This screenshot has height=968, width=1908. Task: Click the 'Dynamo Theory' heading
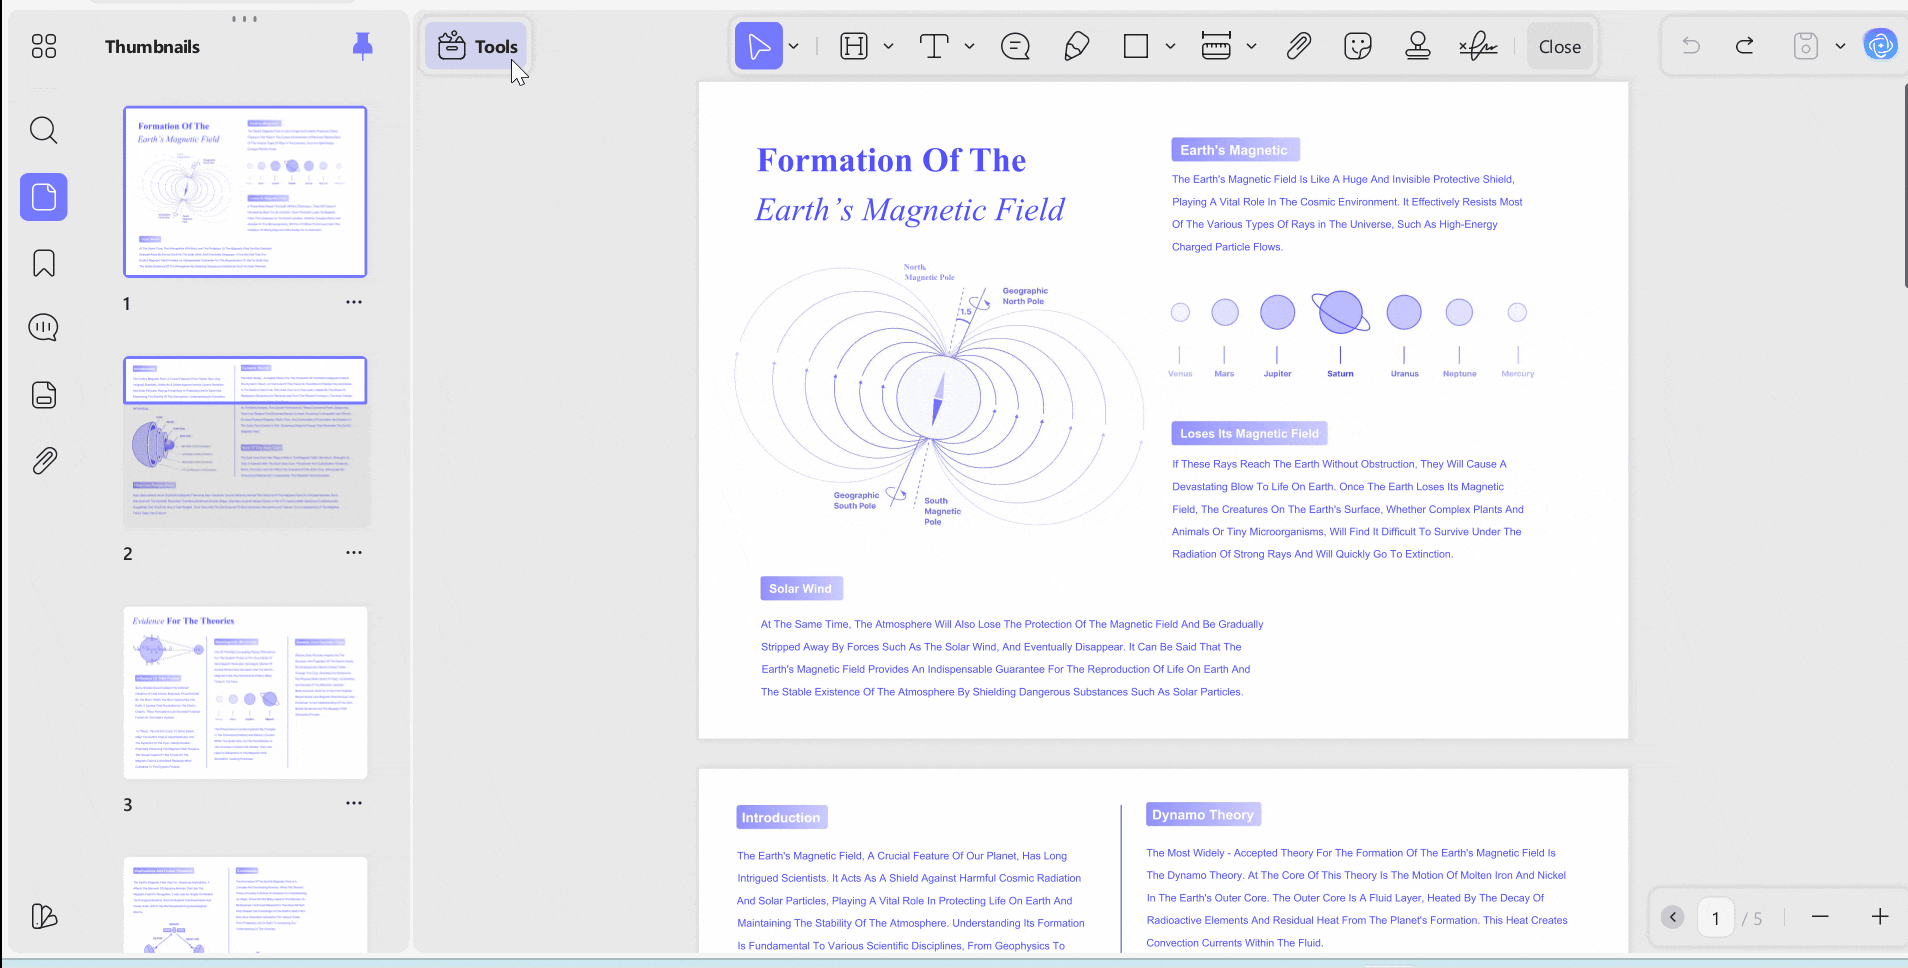click(1203, 815)
